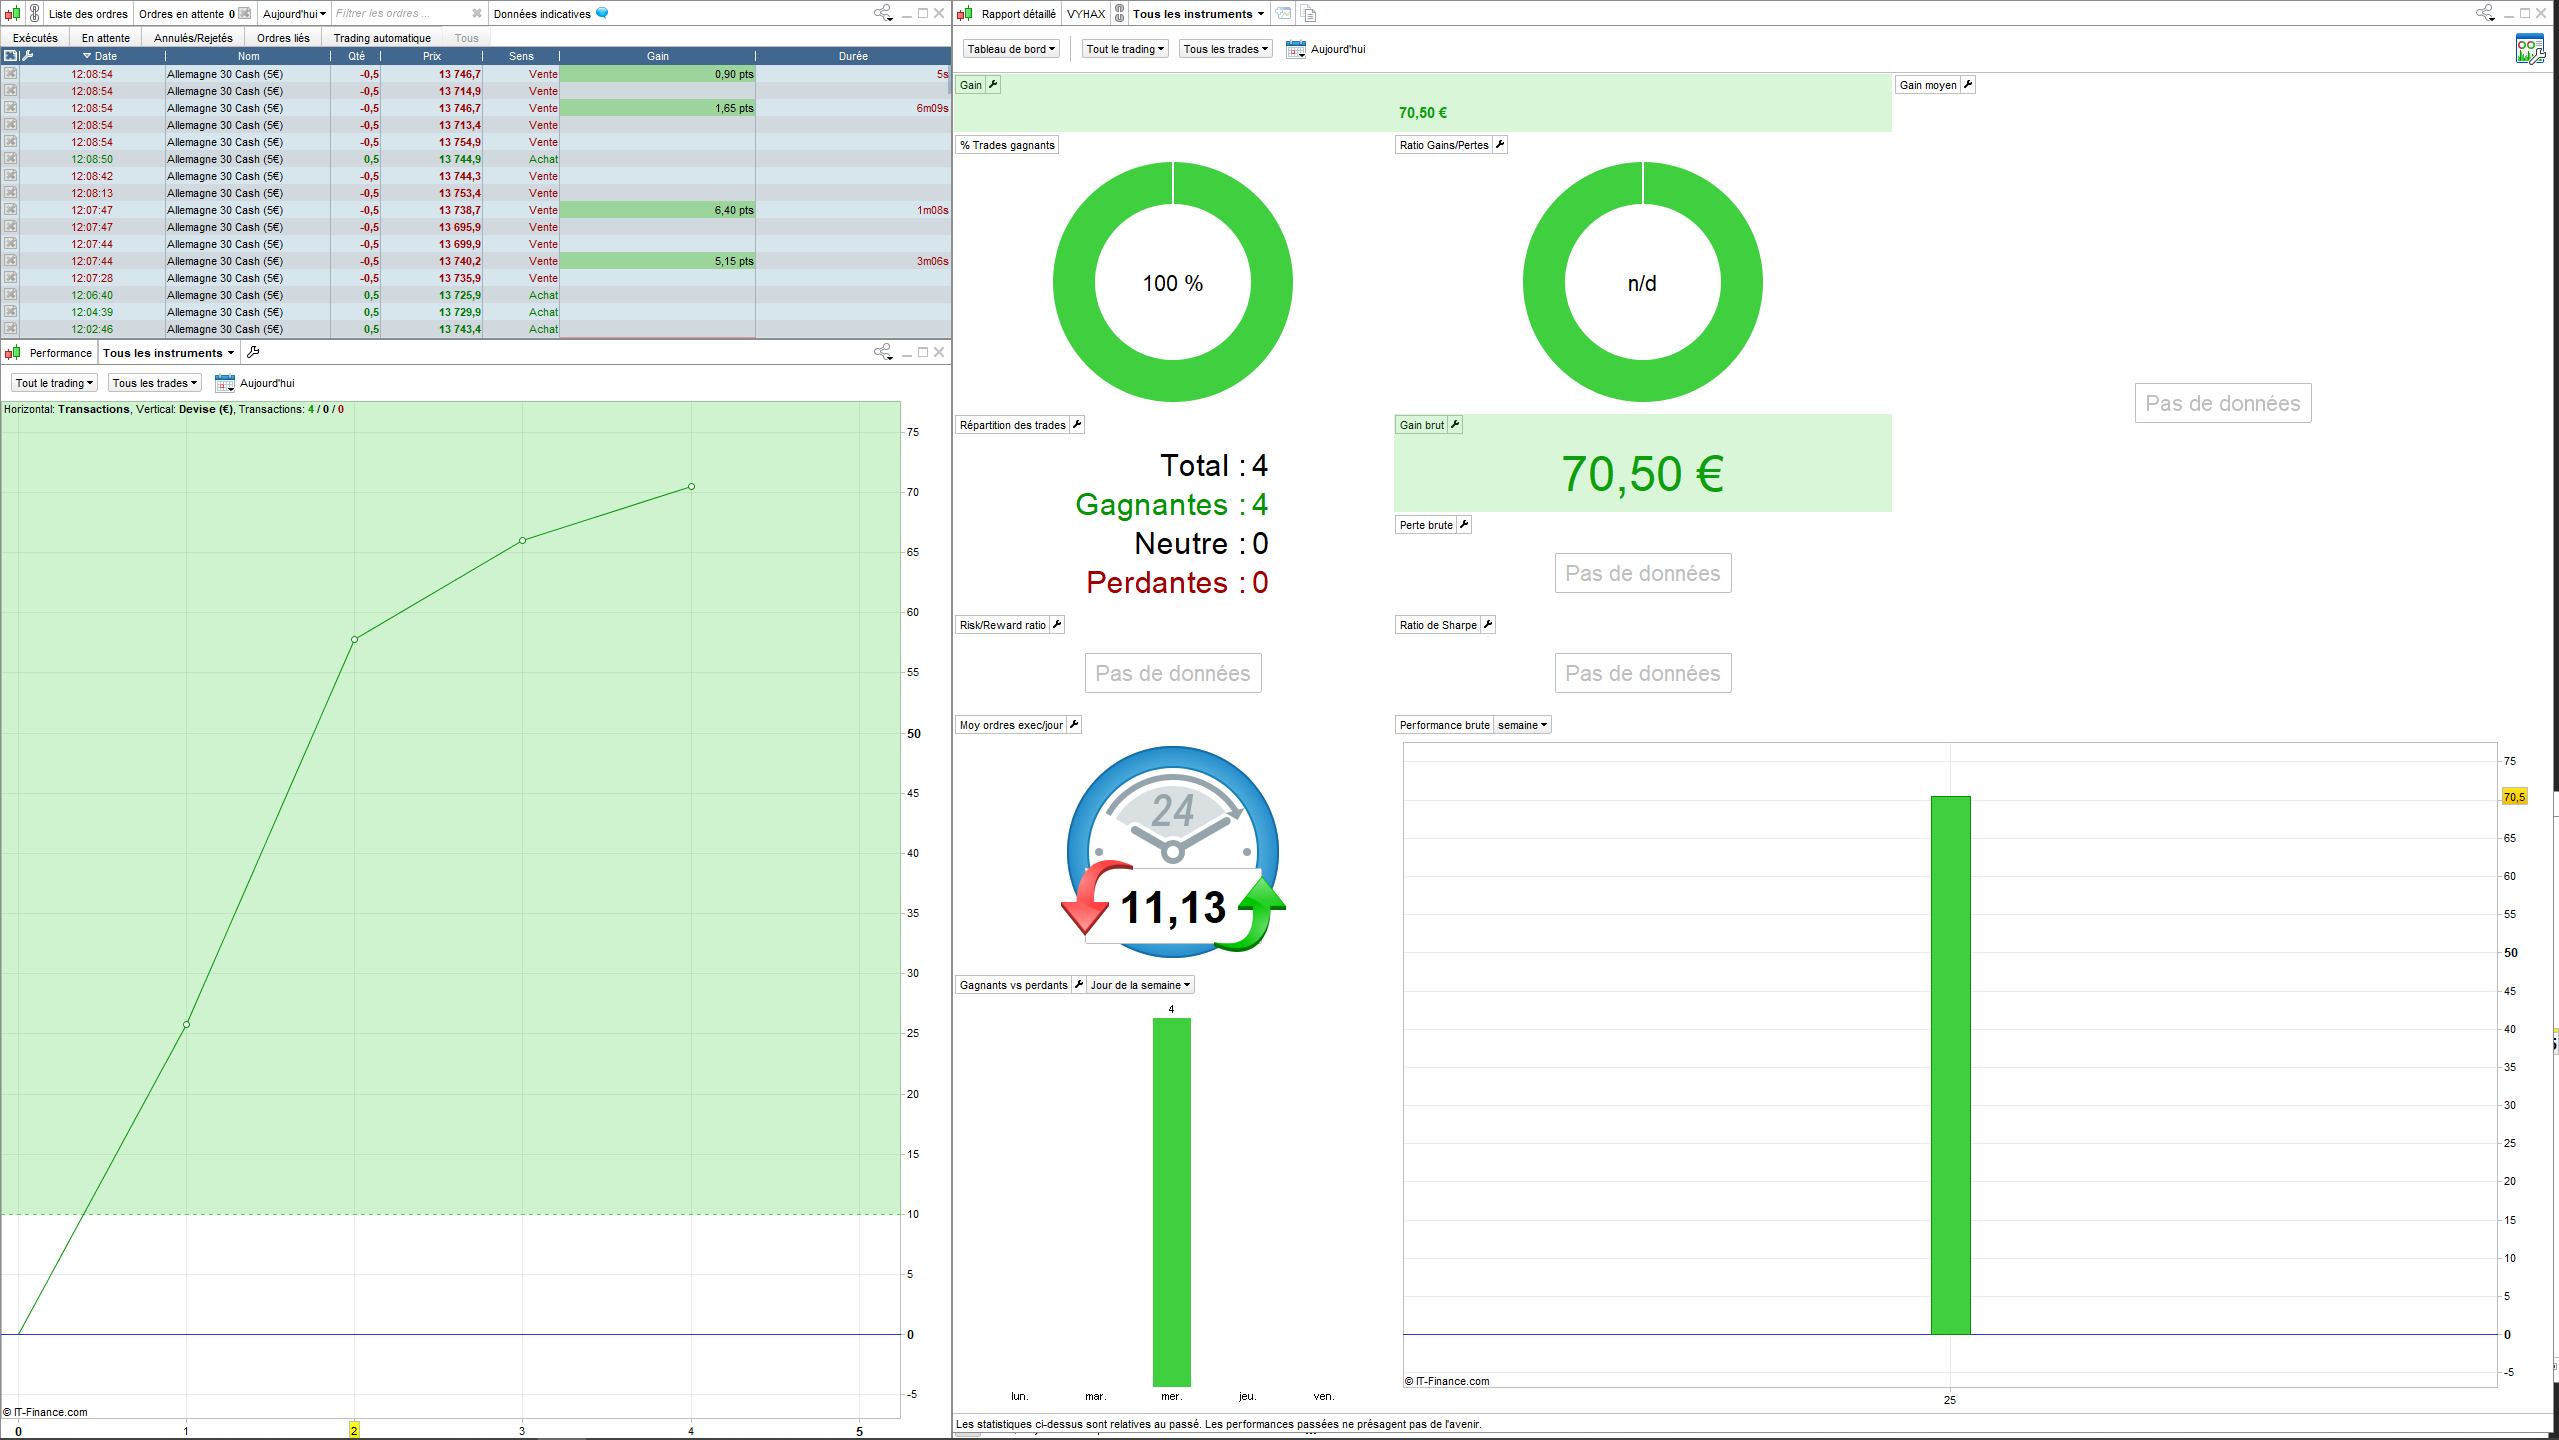Open the semaine period dropdown
This screenshot has width=2559, height=1440.
1522,725
